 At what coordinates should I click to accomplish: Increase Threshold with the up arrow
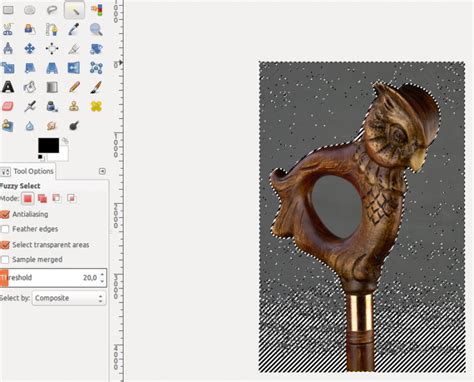(103, 274)
